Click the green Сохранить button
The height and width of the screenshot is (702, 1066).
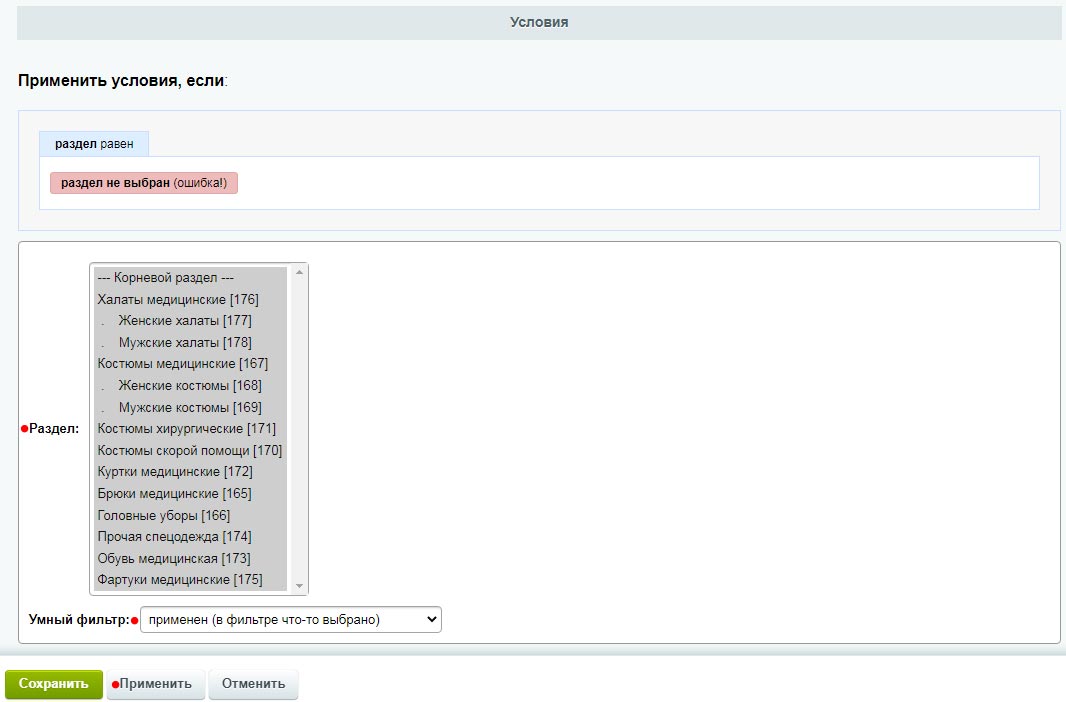54,684
